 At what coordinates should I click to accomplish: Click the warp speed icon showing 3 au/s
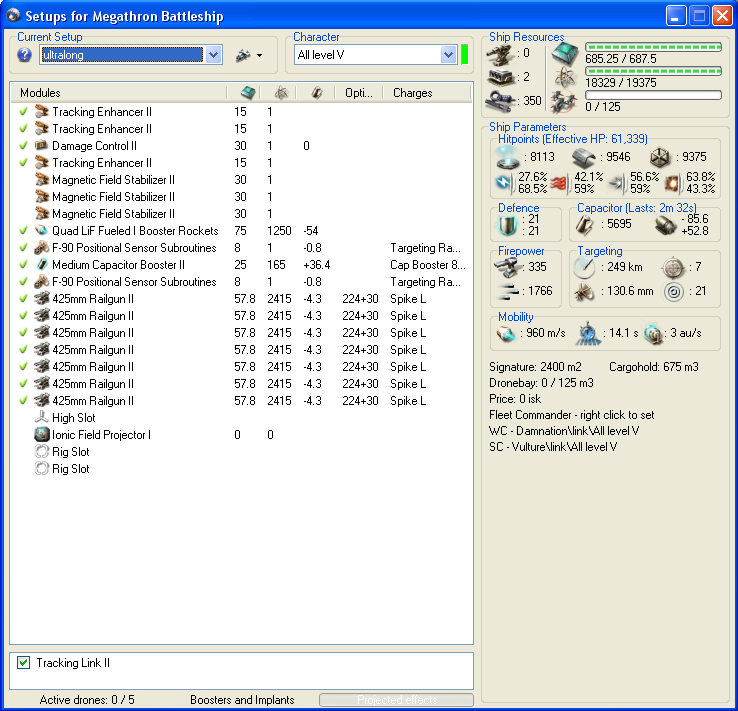tap(653, 334)
